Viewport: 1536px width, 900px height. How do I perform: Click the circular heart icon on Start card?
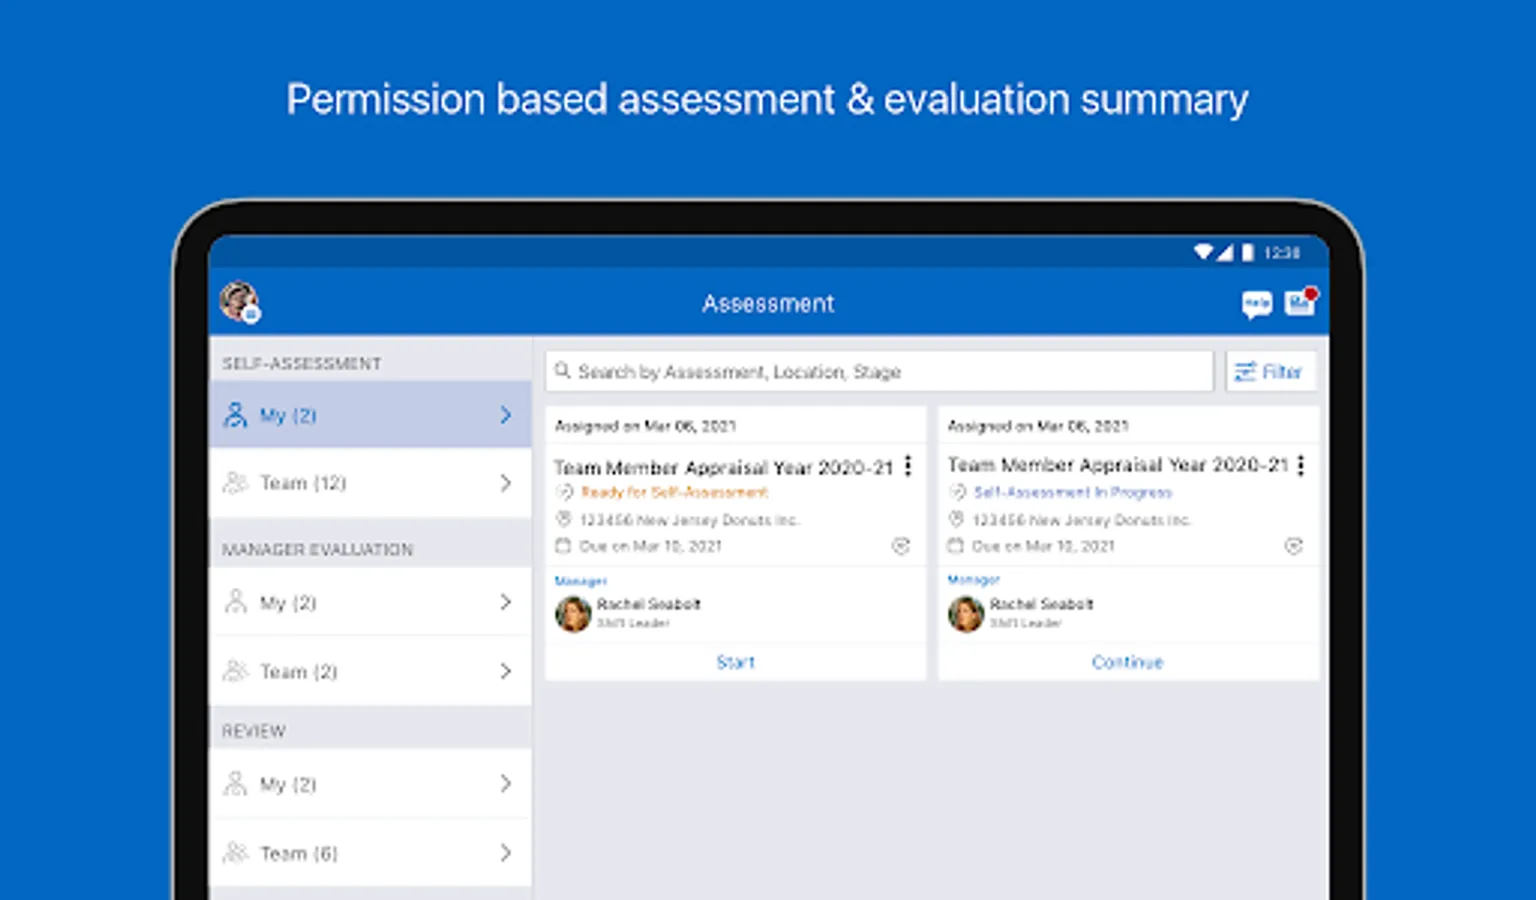tap(901, 546)
